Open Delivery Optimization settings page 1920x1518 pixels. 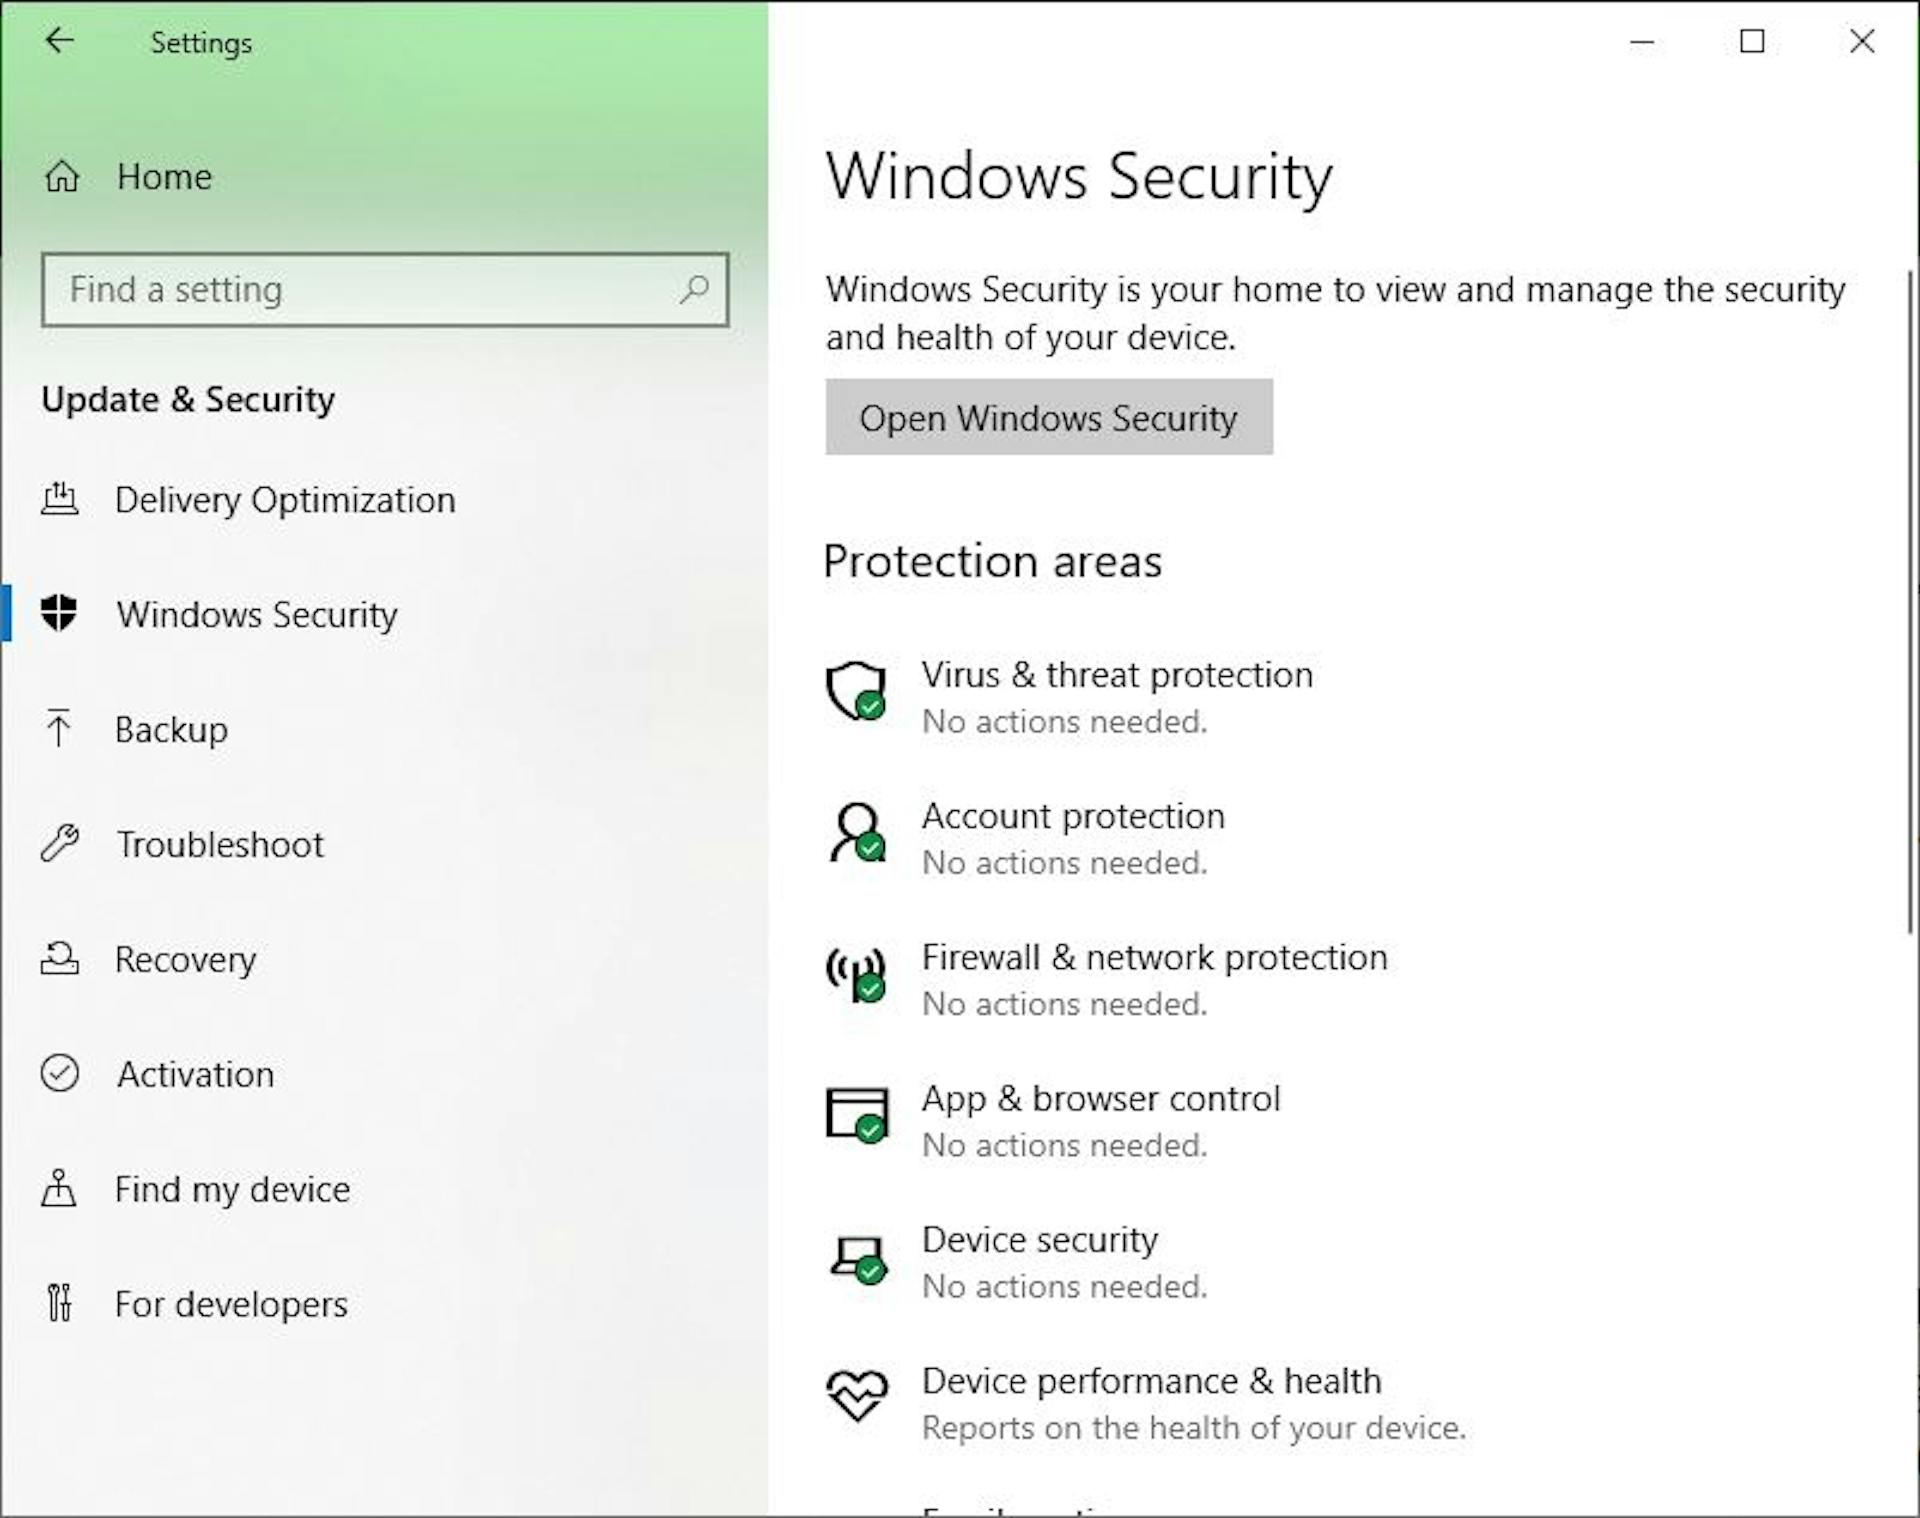coord(284,500)
